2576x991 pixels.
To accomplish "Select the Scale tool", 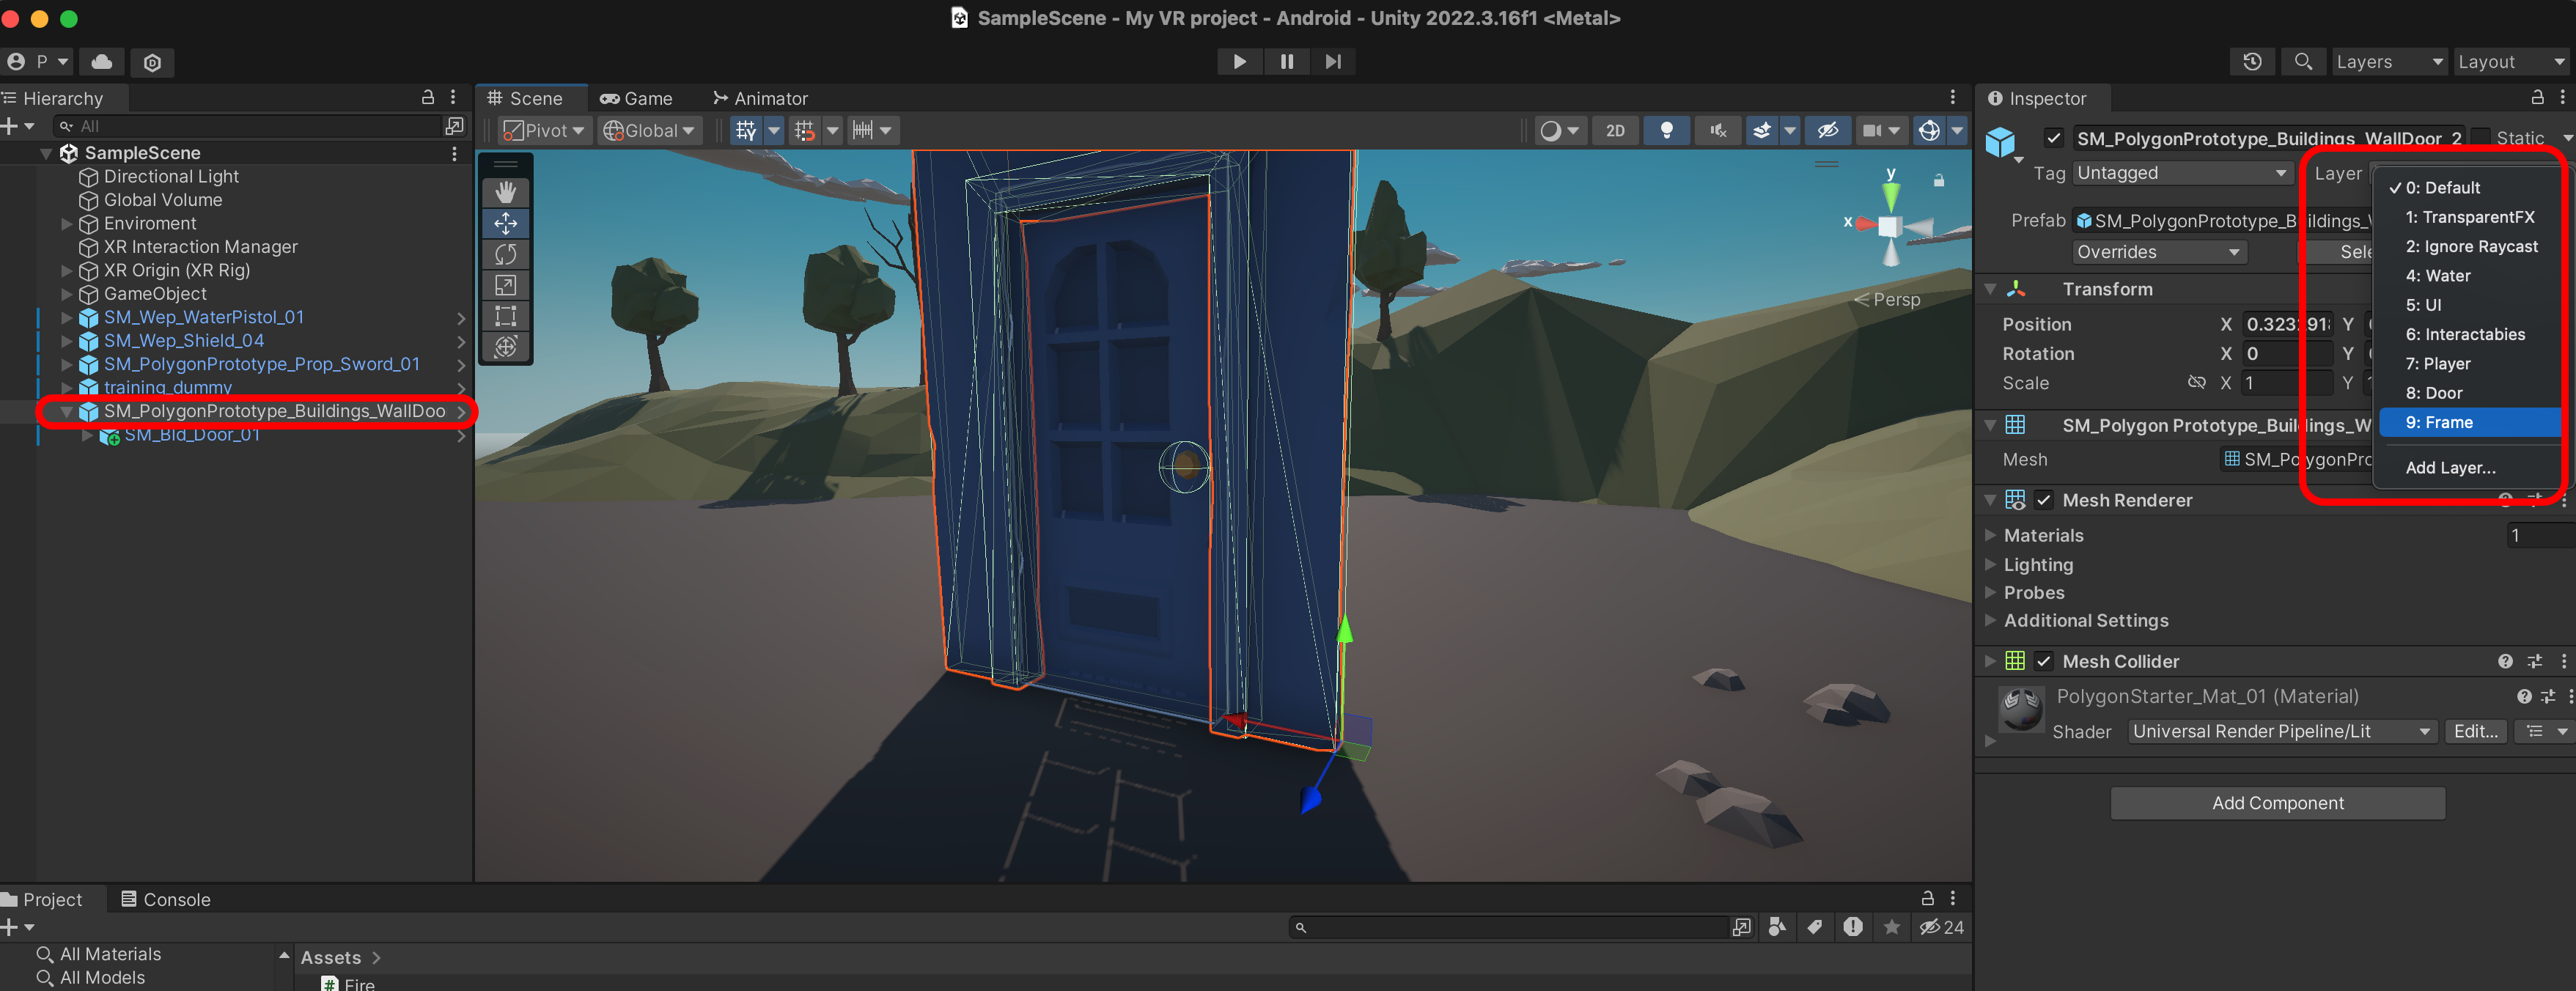I will [x=505, y=286].
